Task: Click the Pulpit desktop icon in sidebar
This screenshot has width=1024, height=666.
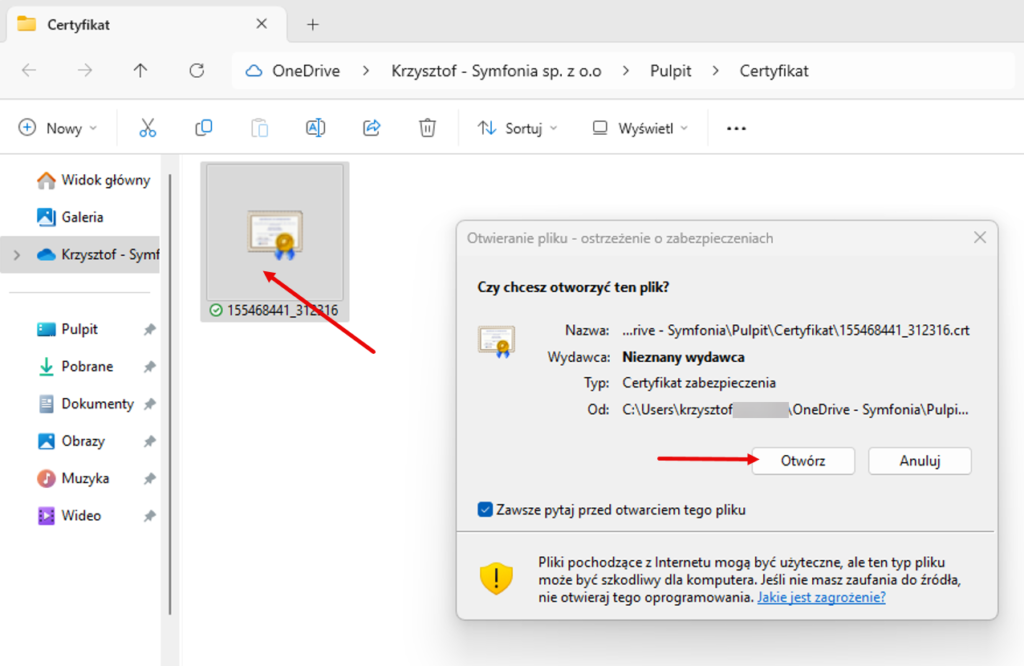Action: click(x=46, y=329)
